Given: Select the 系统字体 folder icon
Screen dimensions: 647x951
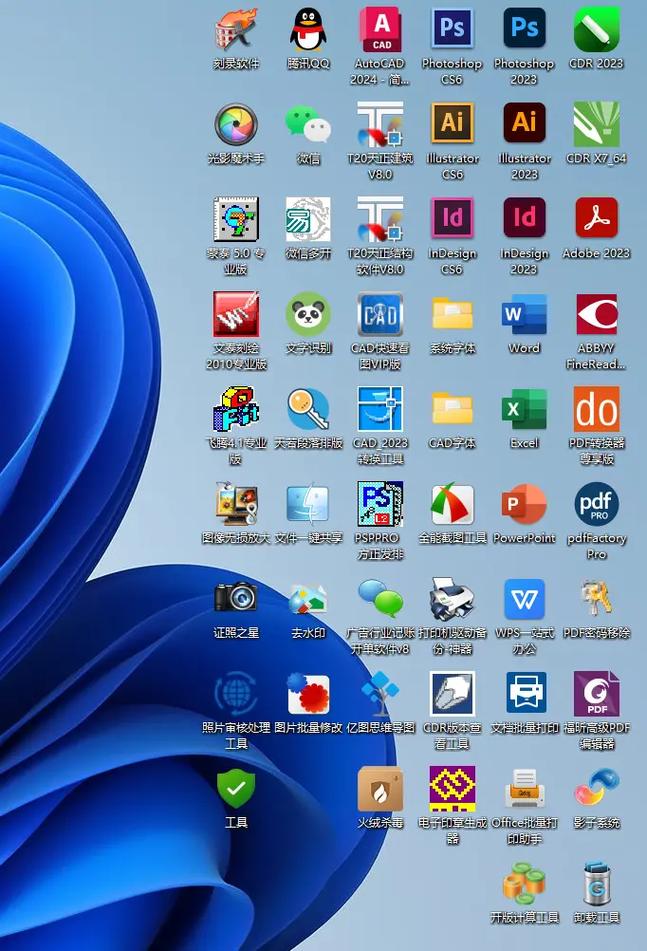Looking at the screenshot, I should (x=452, y=315).
